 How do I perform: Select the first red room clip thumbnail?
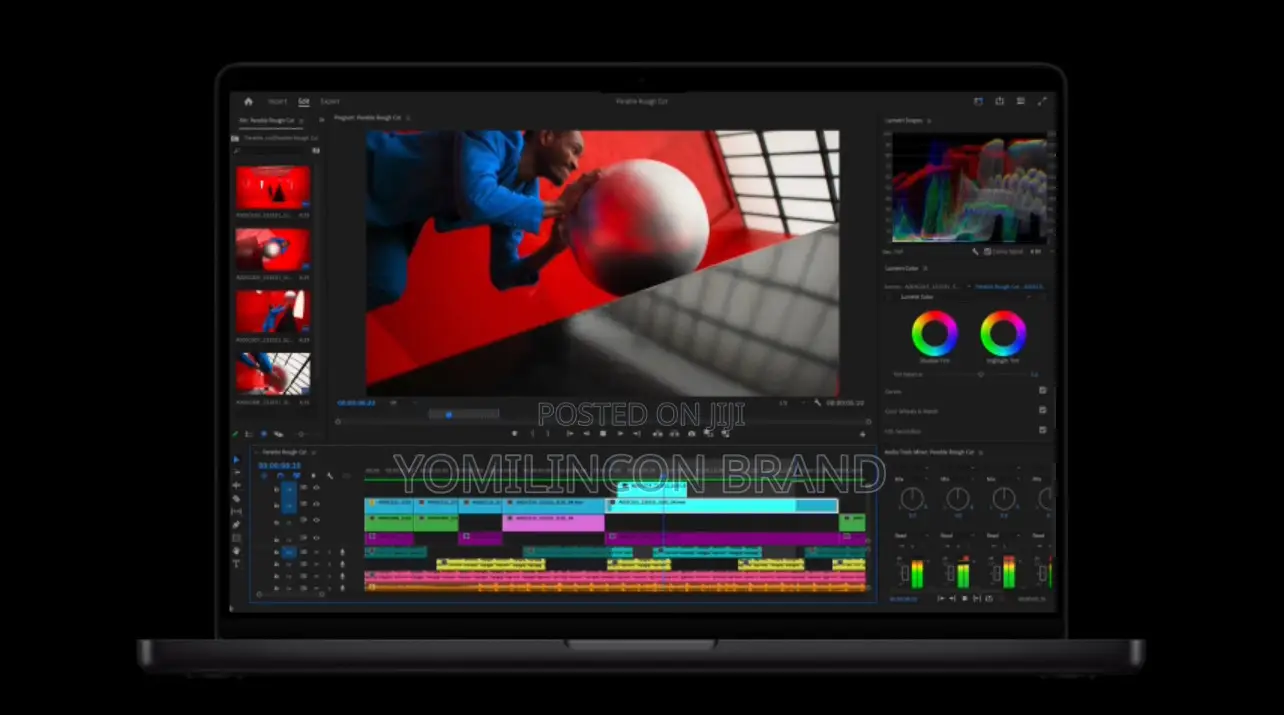click(273, 188)
